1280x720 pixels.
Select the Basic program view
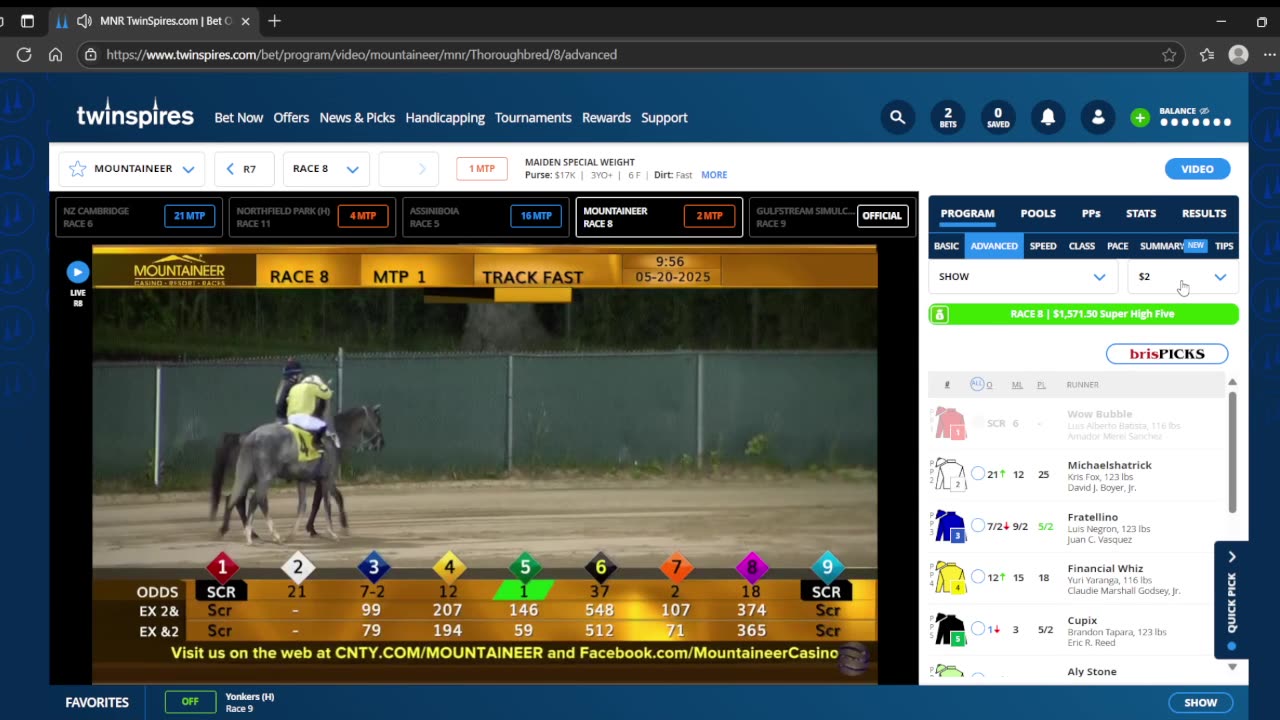point(946,246)
